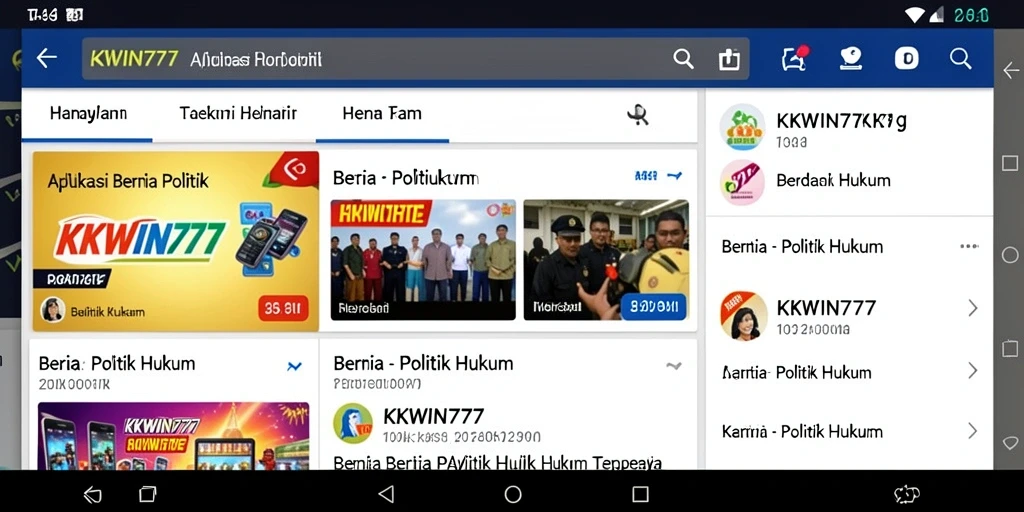Click the upper square icon on the right side bar
The height and width of the screenshot is (512, 1024).
pos(1010,163)
